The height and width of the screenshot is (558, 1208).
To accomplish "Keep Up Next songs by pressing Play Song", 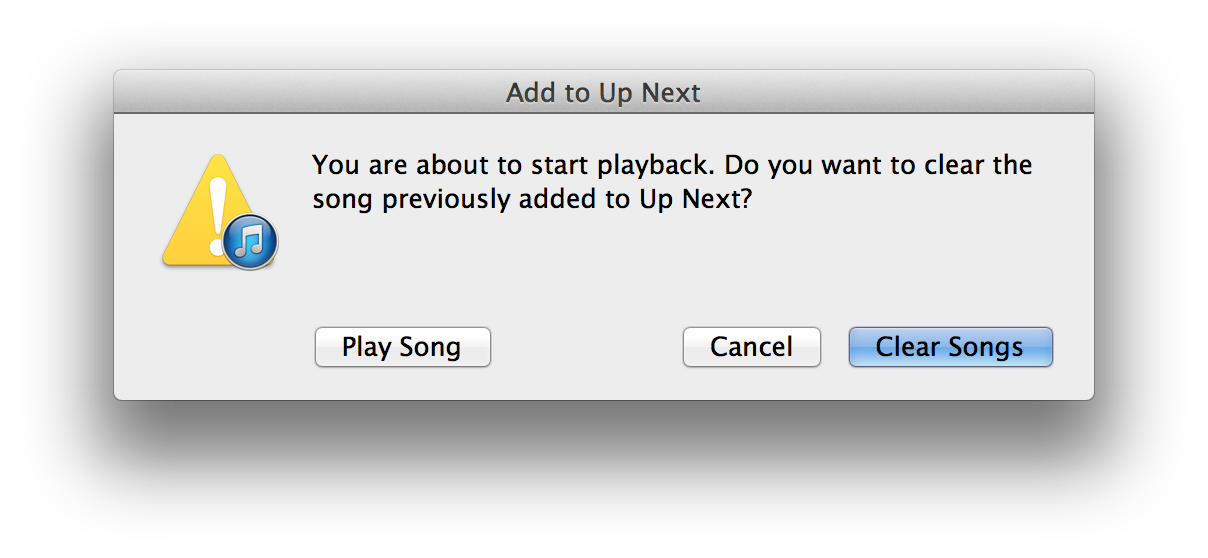I will [x=402, y=347].
